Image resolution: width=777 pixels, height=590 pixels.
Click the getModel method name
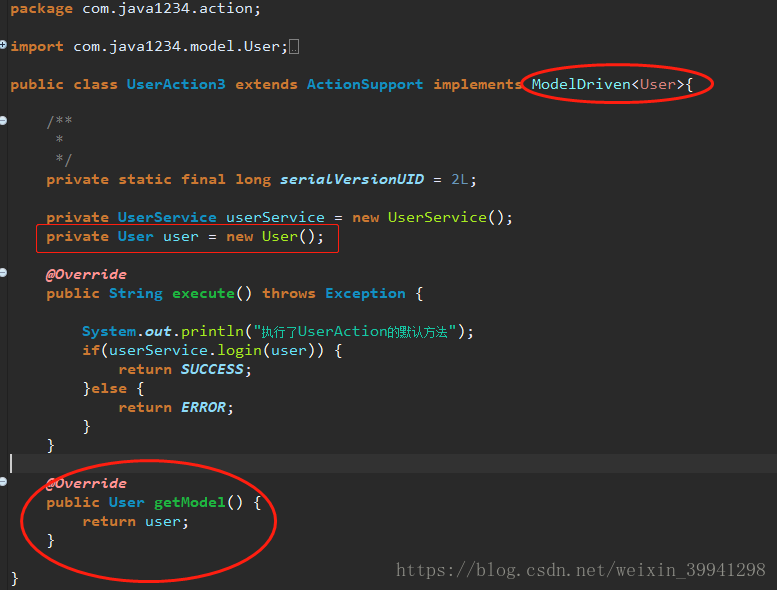pos(190,502)
